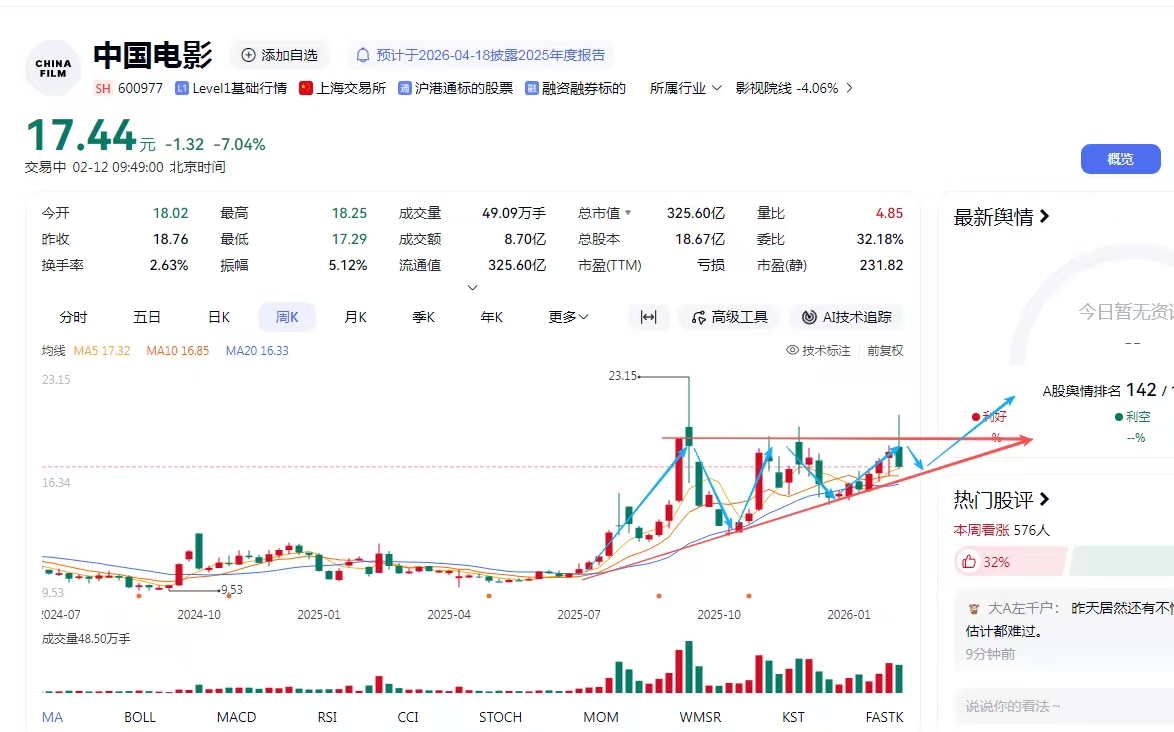The height and width of the screenshot is (732, 1174).
Task: Open AI技术追踪 feature
Action: click(x=846, y=317)
